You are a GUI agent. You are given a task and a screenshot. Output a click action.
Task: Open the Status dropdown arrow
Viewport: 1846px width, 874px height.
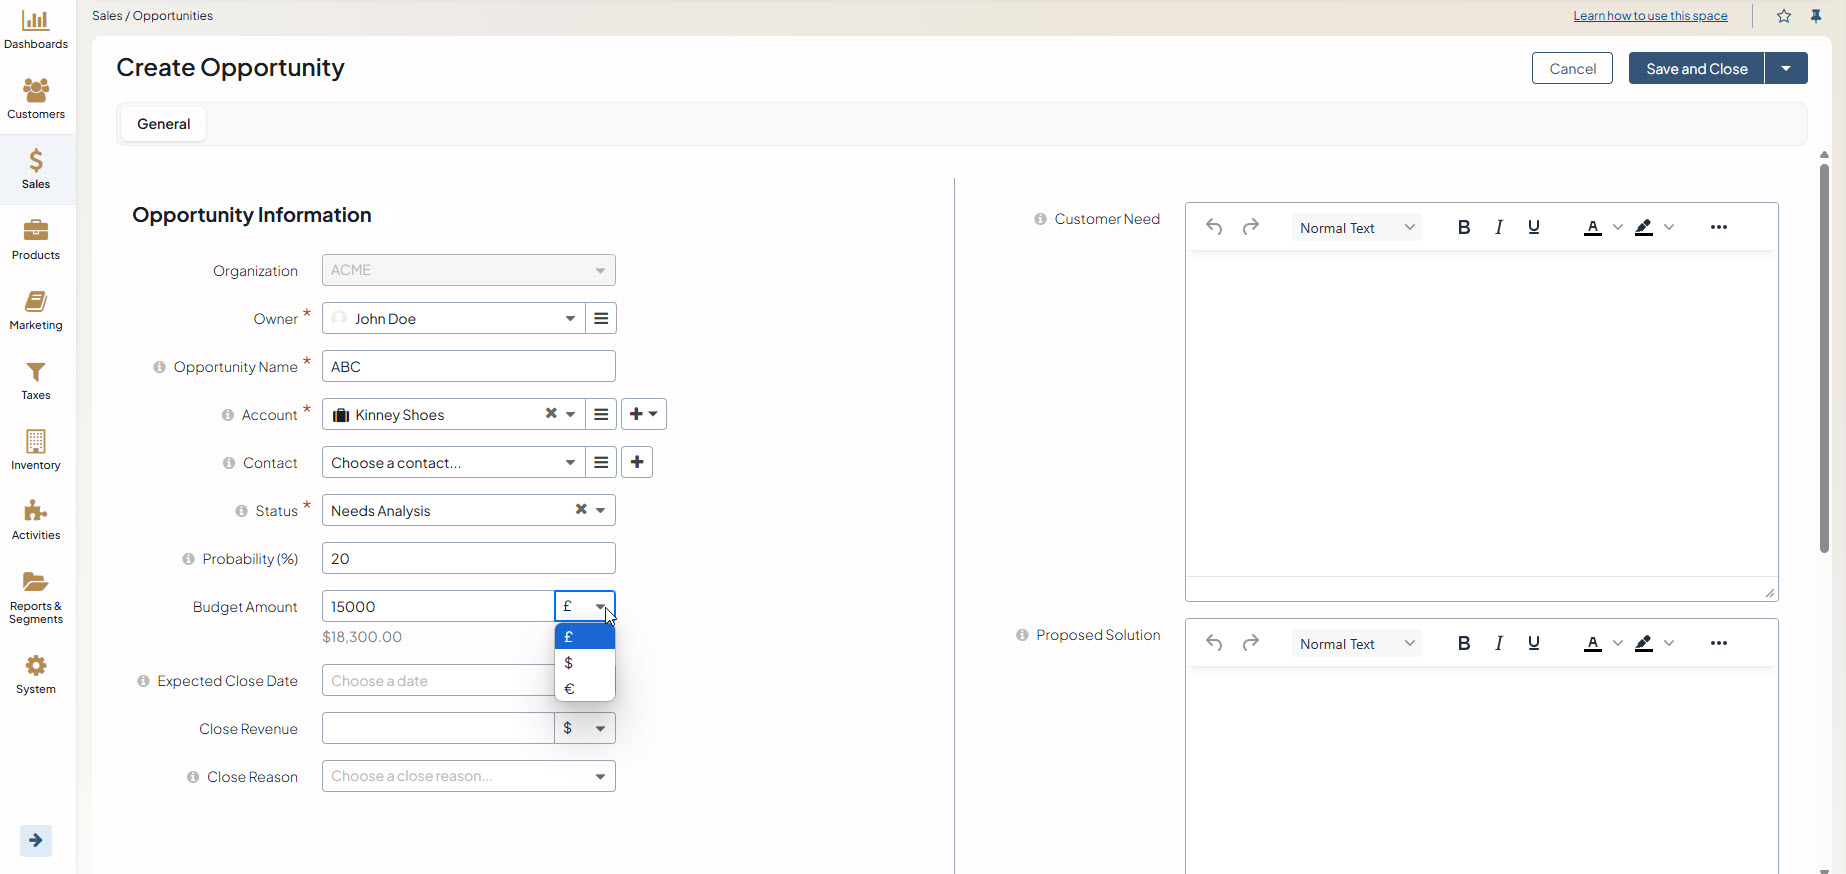point(601,510)
